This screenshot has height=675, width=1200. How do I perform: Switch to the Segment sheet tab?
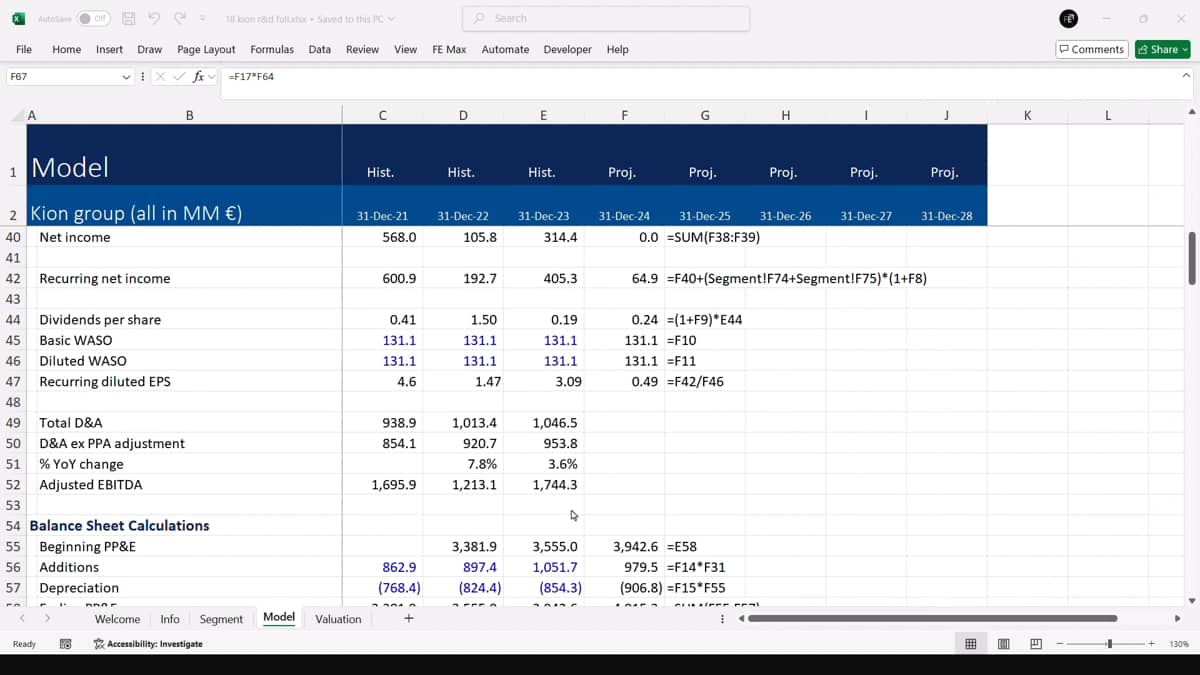pyautogui.click(x=221, y=619)
